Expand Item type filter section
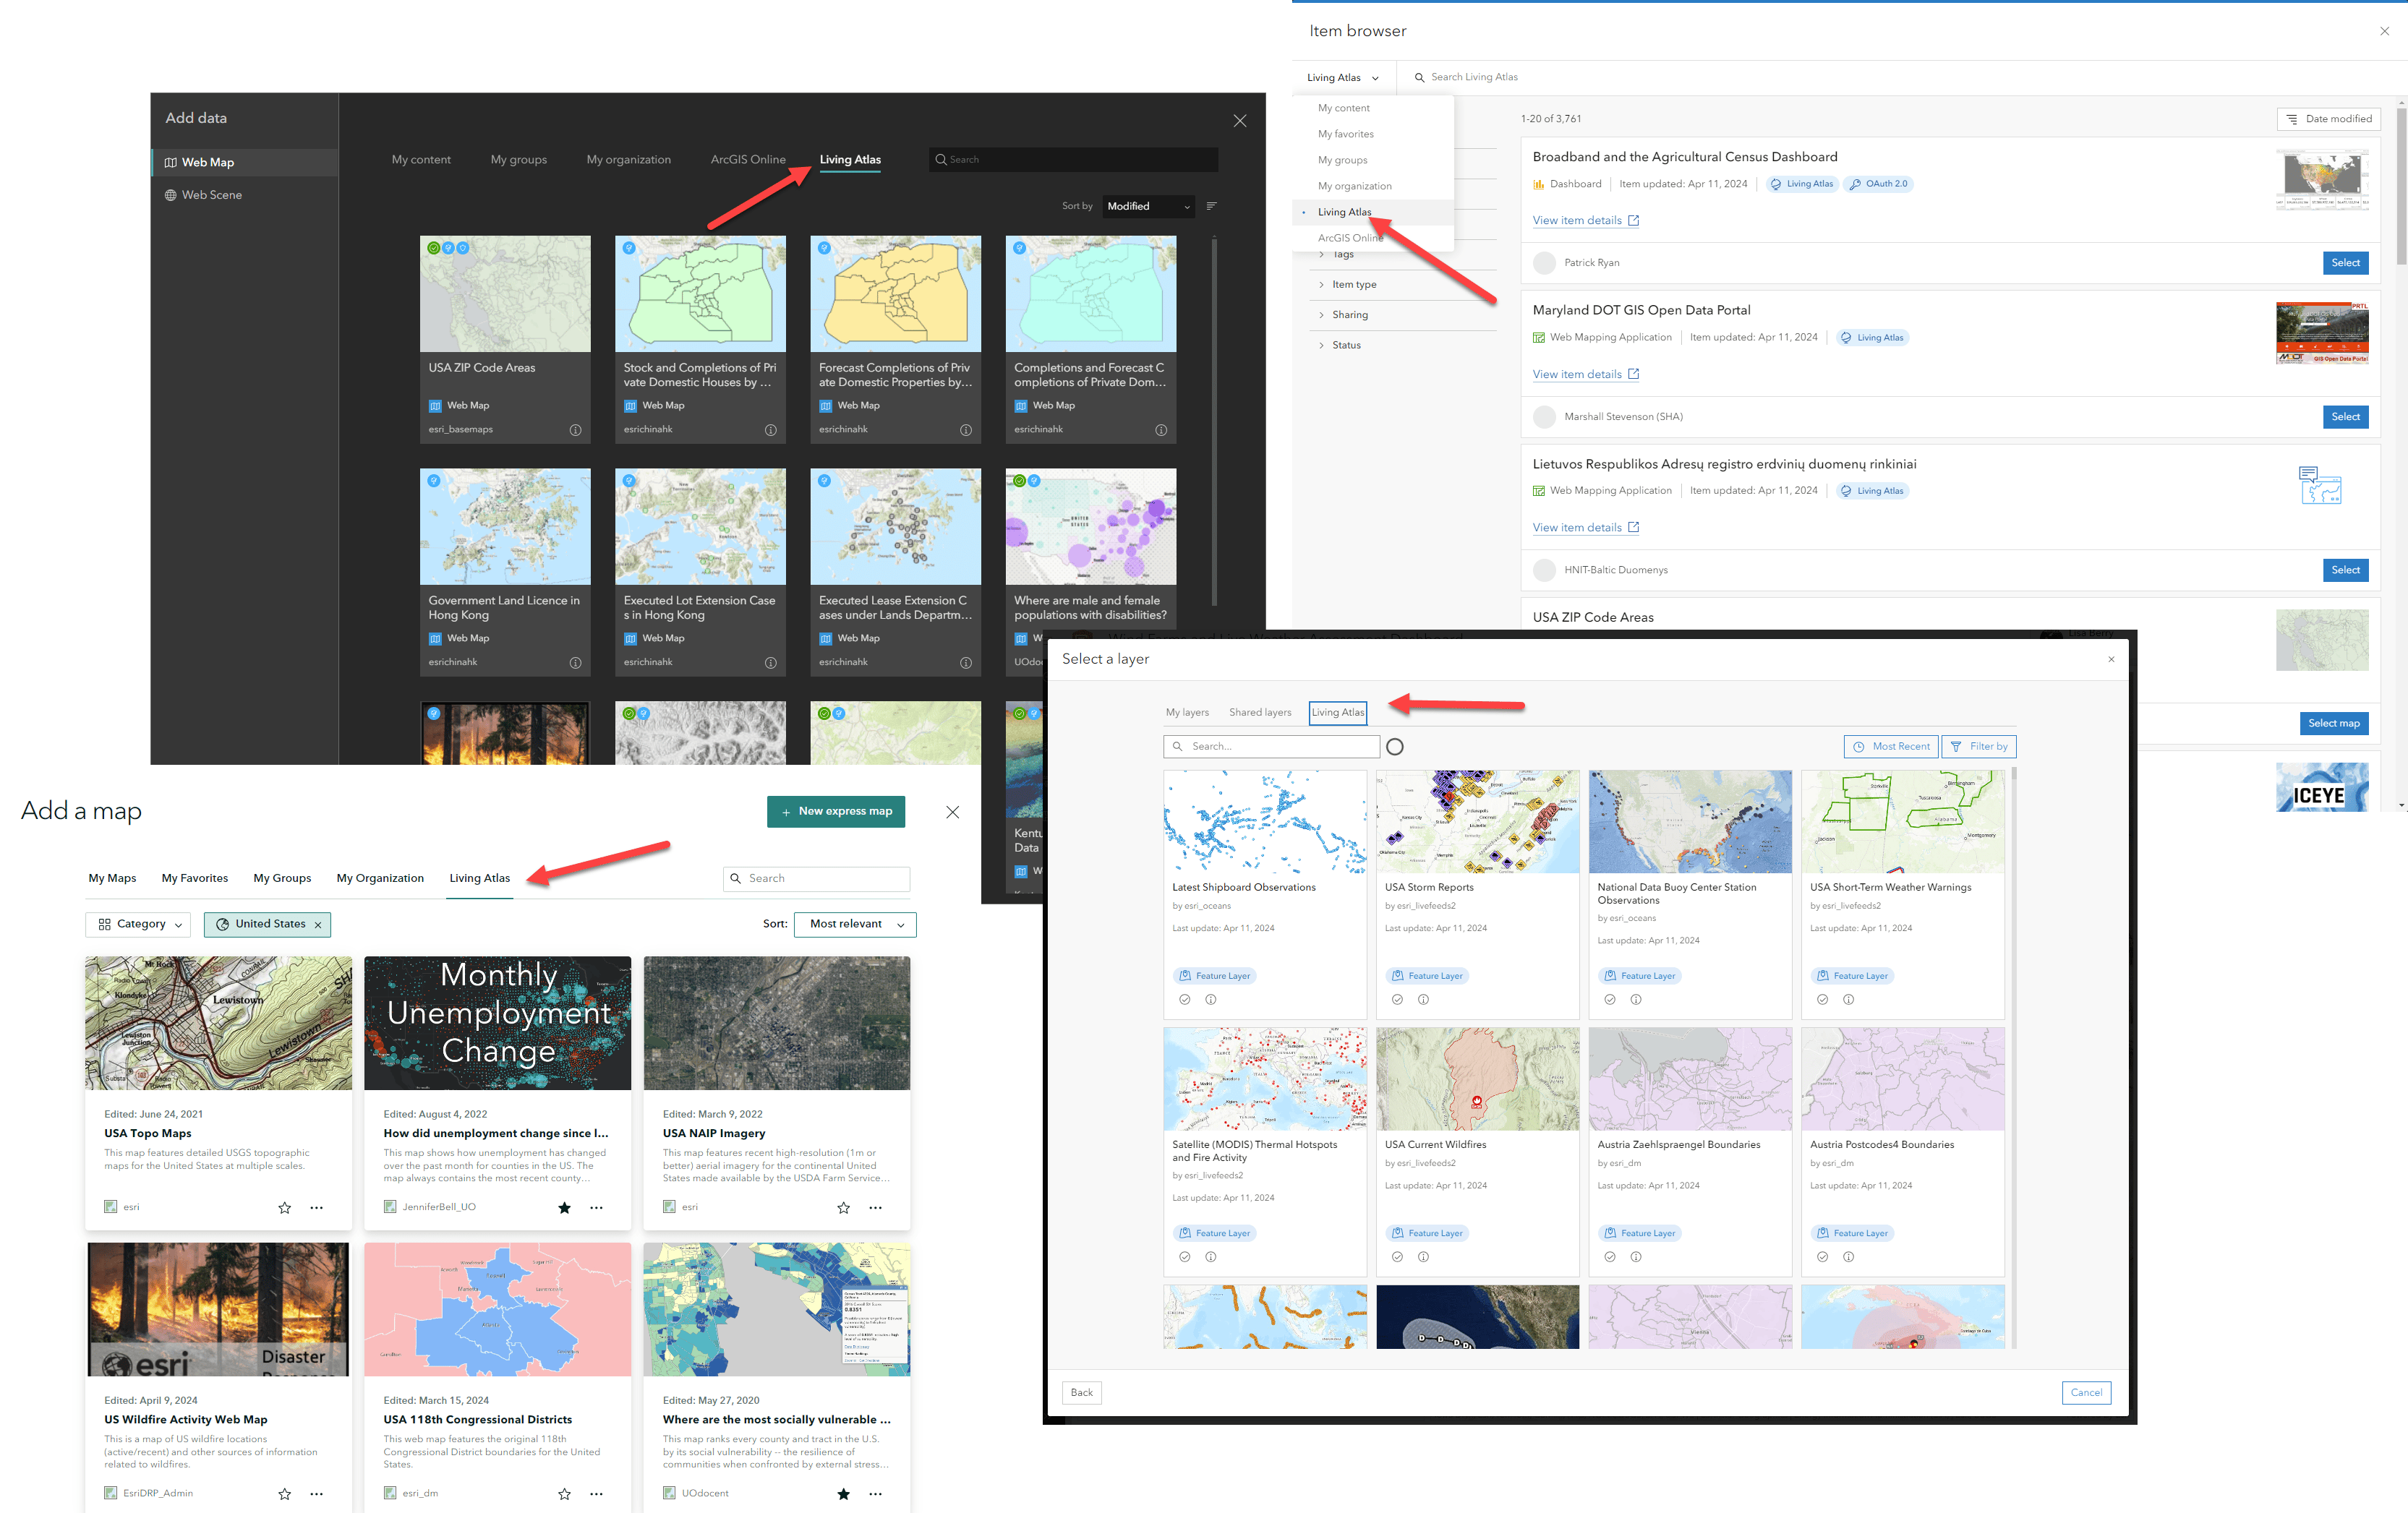The width and height of the screenshot is (2408, 1513). (1354, 285)
